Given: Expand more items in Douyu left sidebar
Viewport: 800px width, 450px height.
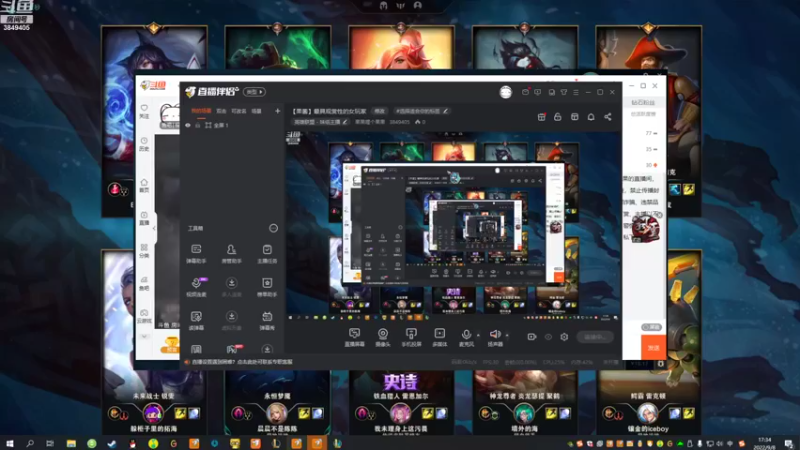Looking at the screenshot, I should (144, 337).
